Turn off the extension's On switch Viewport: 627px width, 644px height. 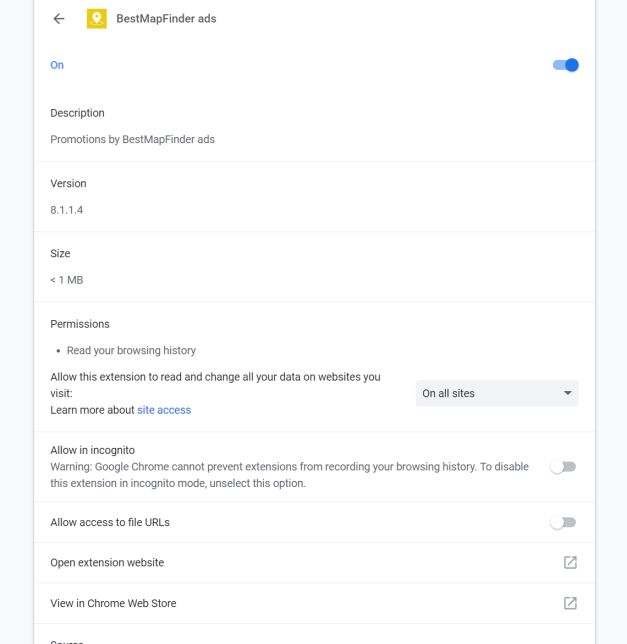click(565, 66)
